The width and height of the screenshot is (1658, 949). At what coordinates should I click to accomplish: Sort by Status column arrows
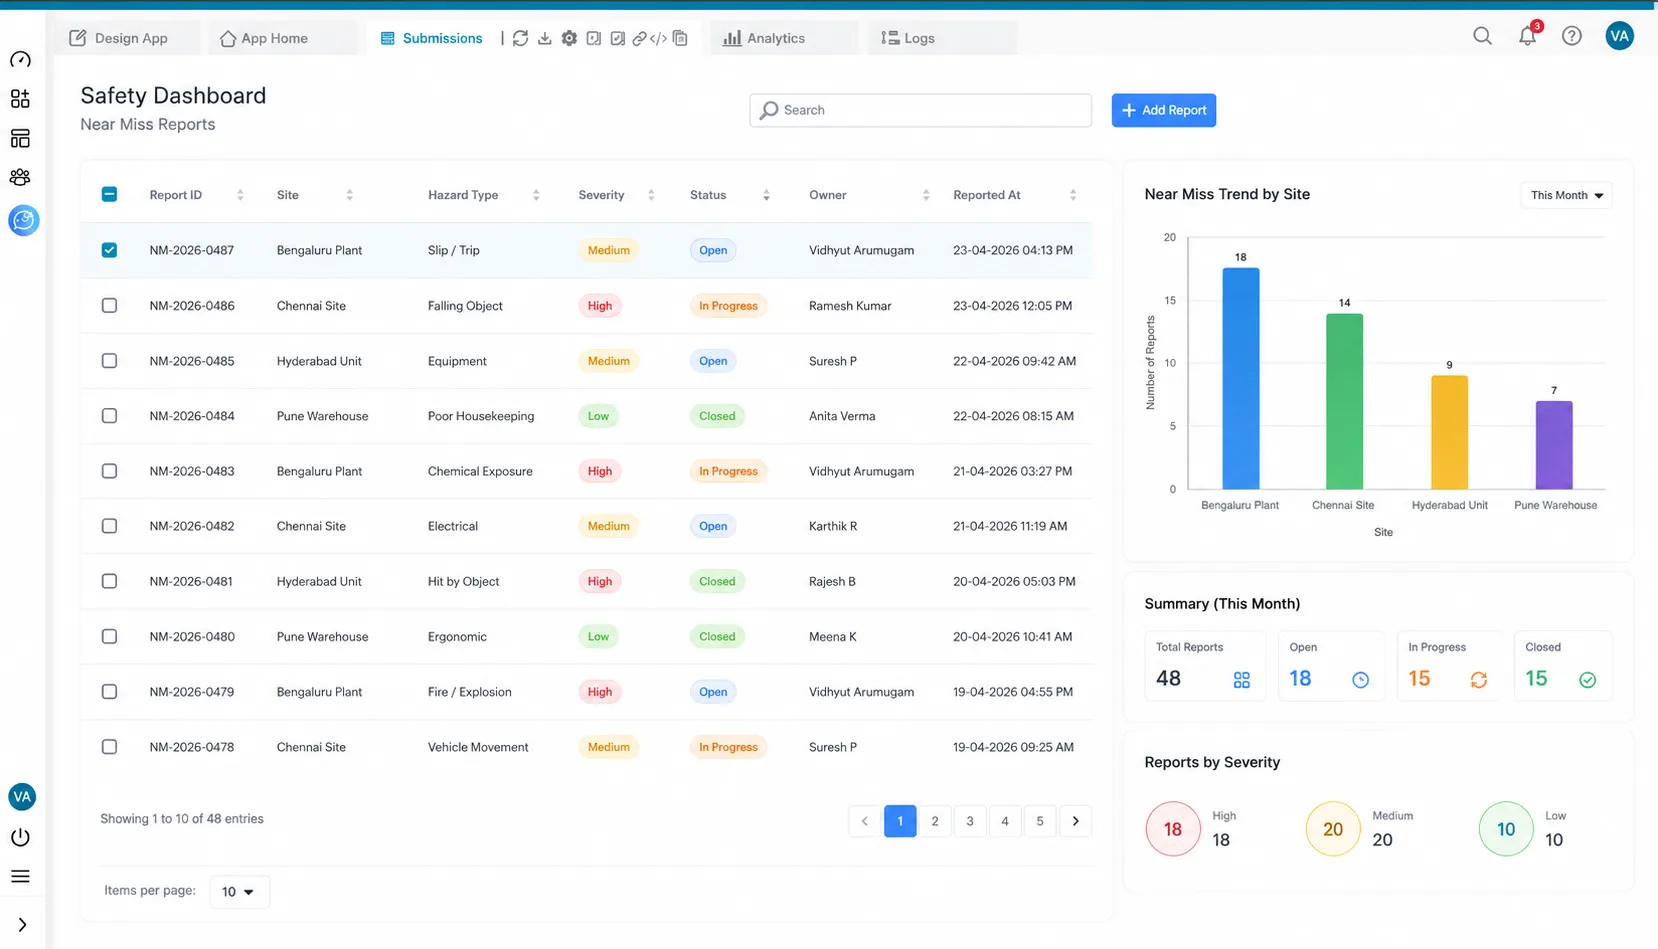click(x=766, y=195)
